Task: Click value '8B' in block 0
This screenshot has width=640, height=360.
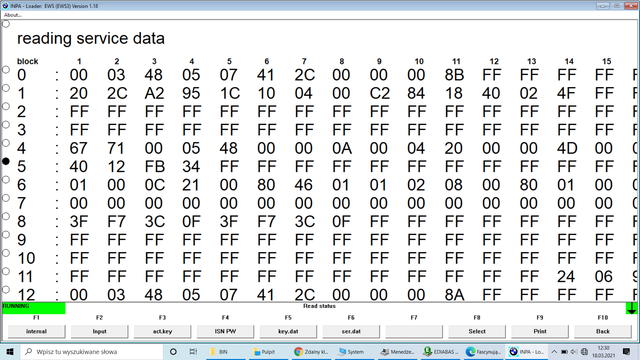Action: 454,75
